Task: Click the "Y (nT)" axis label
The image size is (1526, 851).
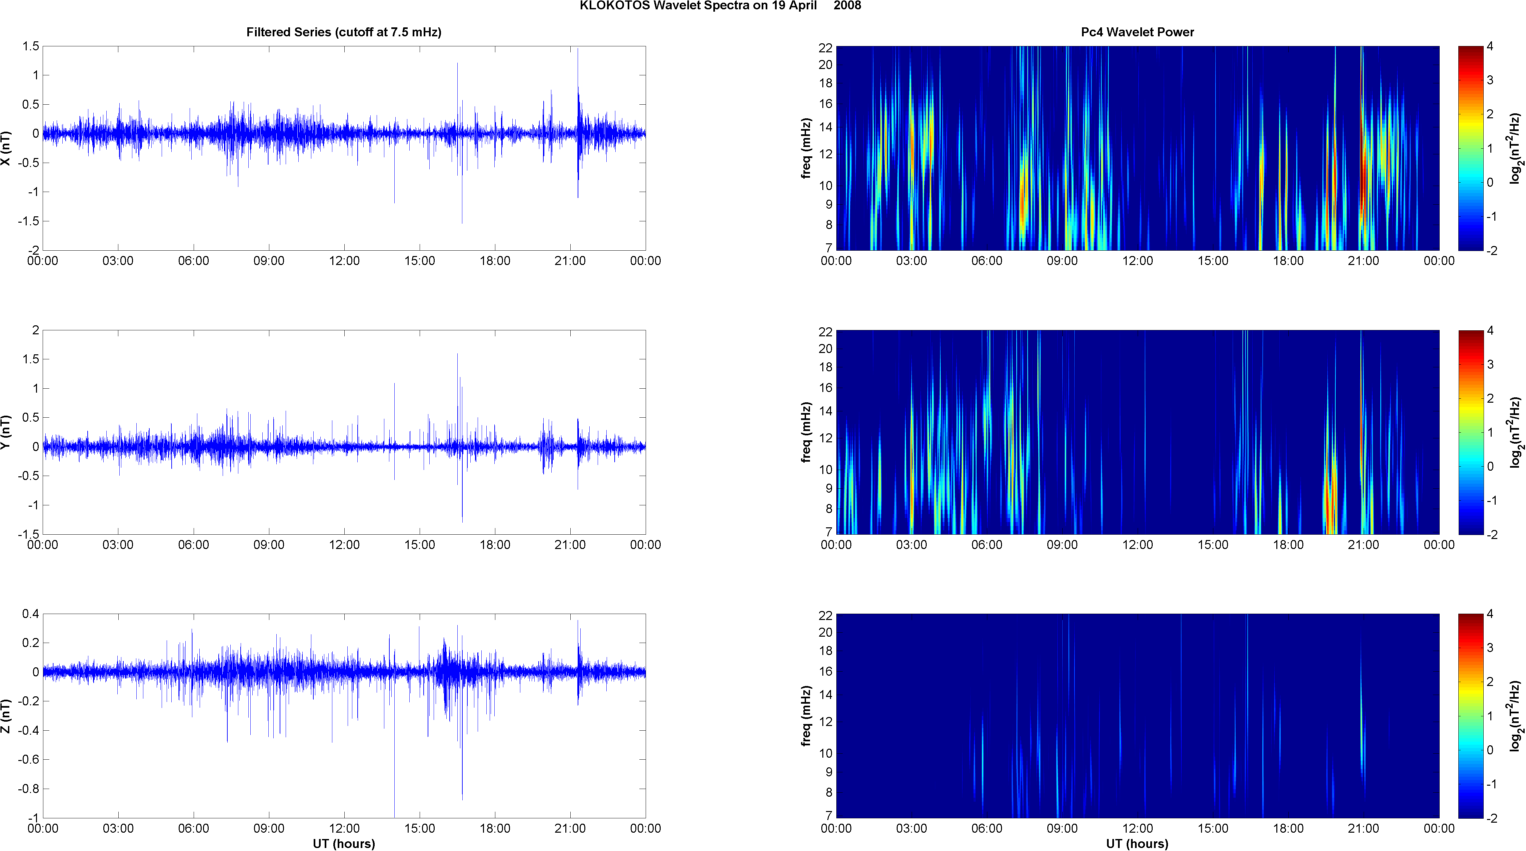Action: [7, 432]
